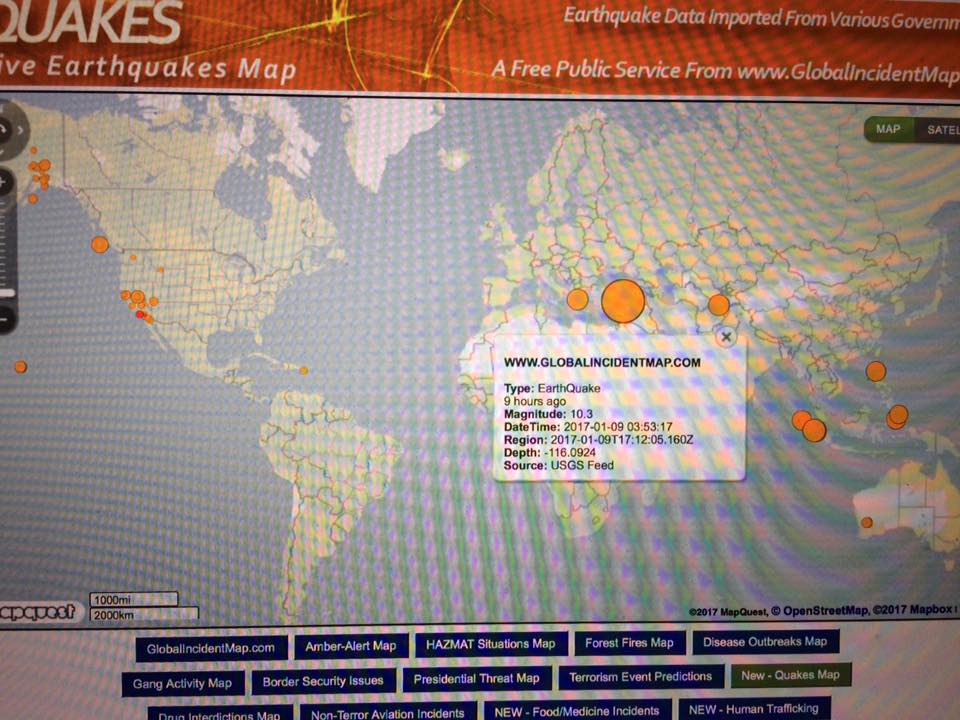The width and height of the screenshot is (960, 720).
Task: Click the DateTime 2017-01-09 03:53:17 line
Action: [588, 427]
